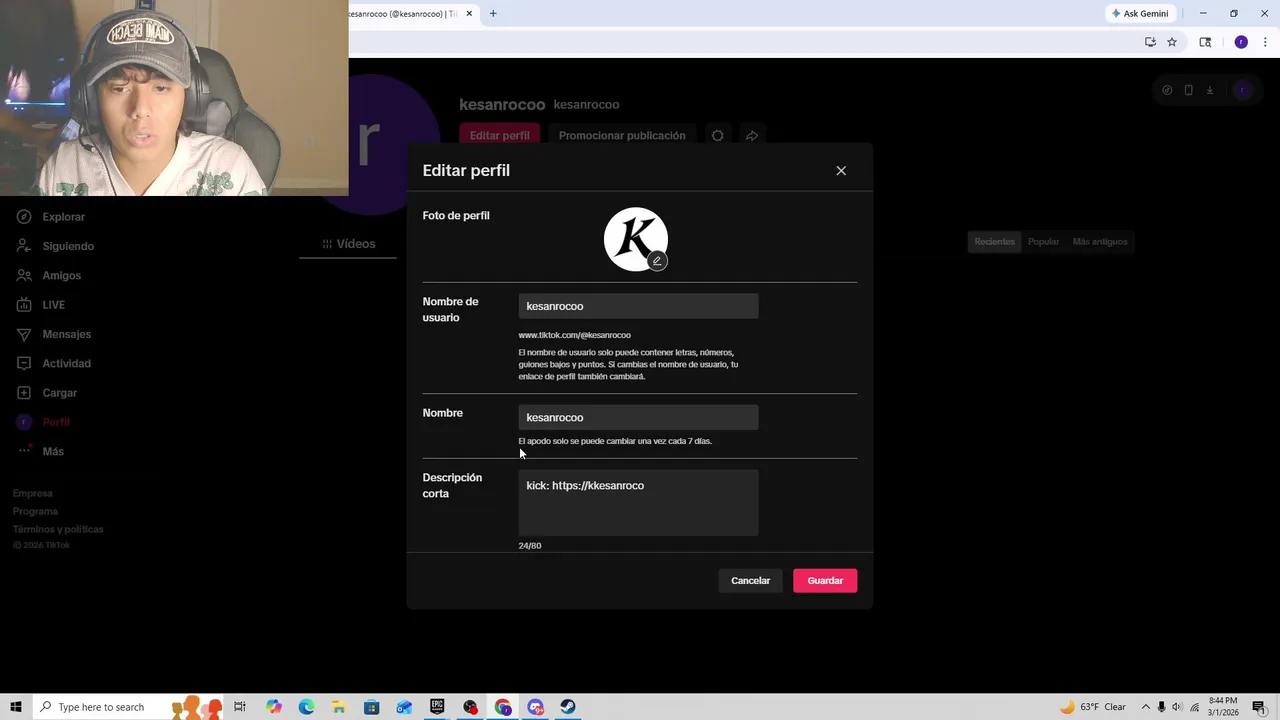Open Explorar in the sidebar
Viewport: 1280px width, 720px height.
tap(63, 217)
